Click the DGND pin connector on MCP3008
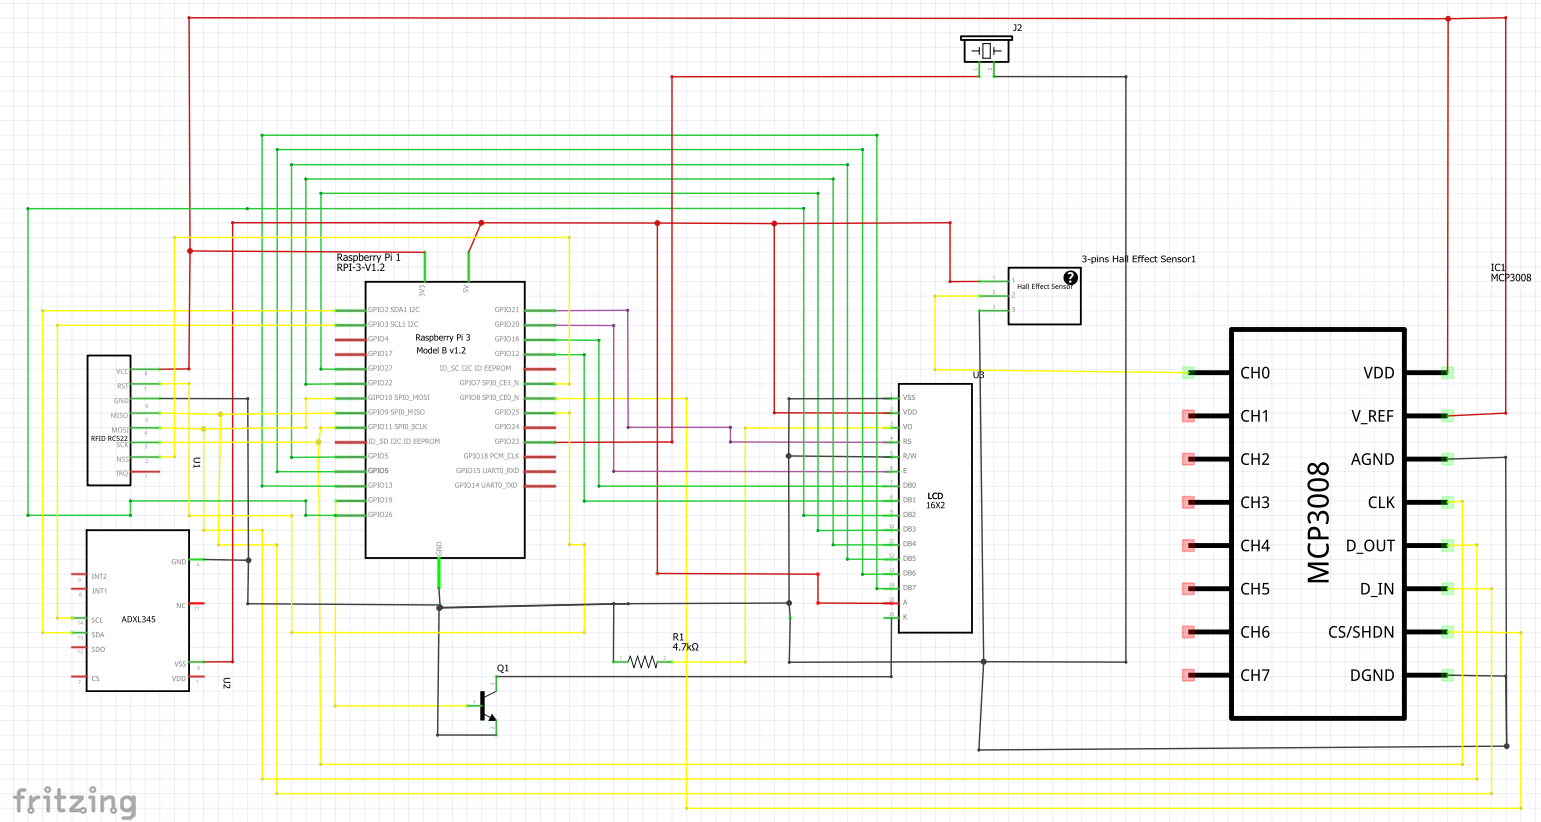Image resolution: width=1541 pixels, height=822 pixels. click(x=1447, y=675)
